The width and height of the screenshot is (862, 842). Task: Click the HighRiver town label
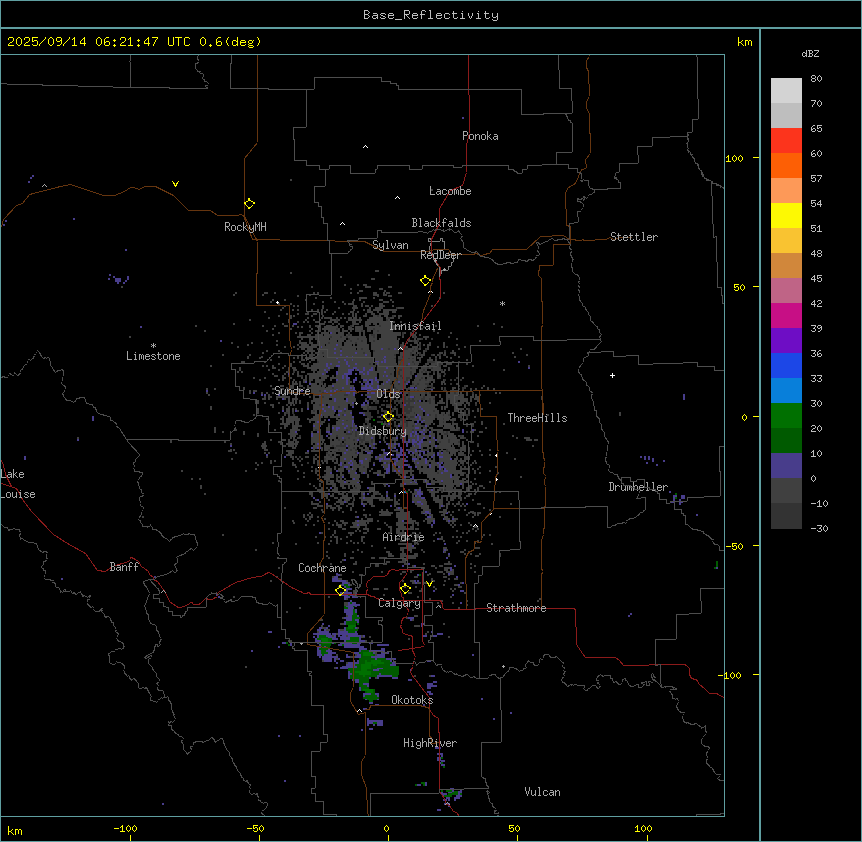tap(430, 743)
